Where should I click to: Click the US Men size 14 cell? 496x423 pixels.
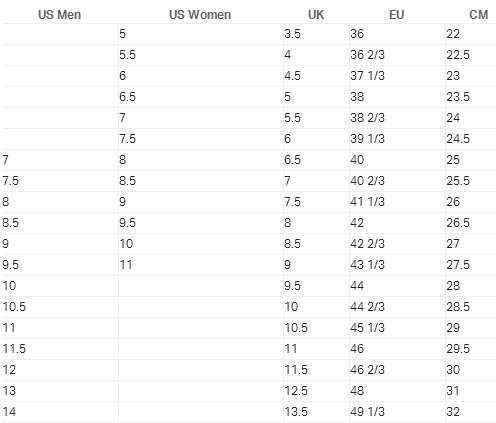pyautogui.click(x=60, y=412)
